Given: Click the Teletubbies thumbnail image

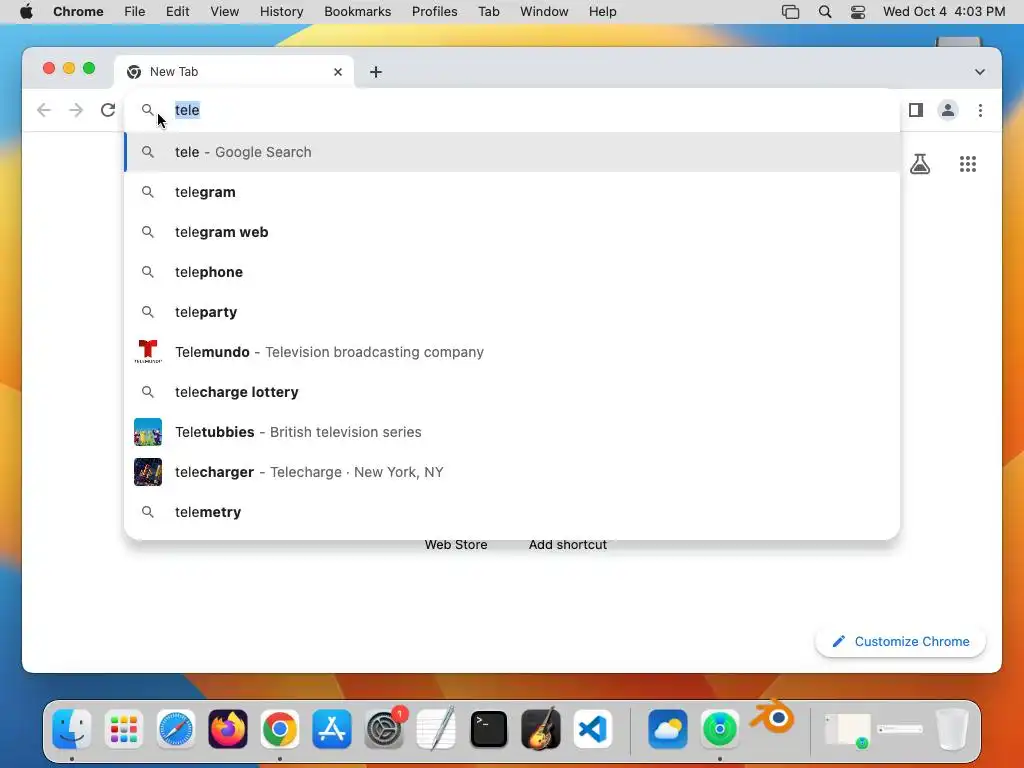Looking at the screenshot, I should click(x=148, y=432).
